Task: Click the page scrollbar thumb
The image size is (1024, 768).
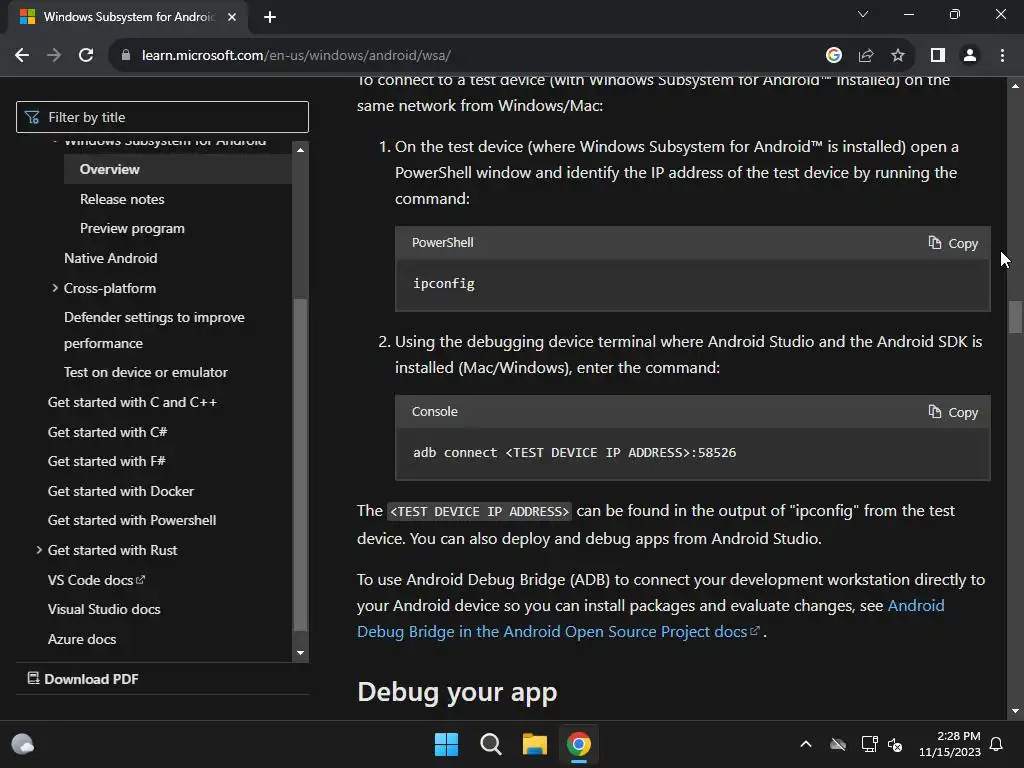Action: [1015, 316]
